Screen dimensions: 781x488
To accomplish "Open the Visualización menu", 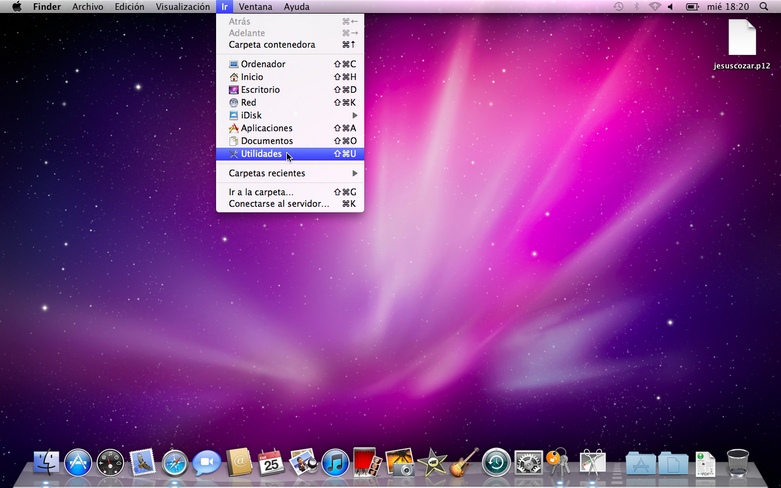I will [183, 6].
